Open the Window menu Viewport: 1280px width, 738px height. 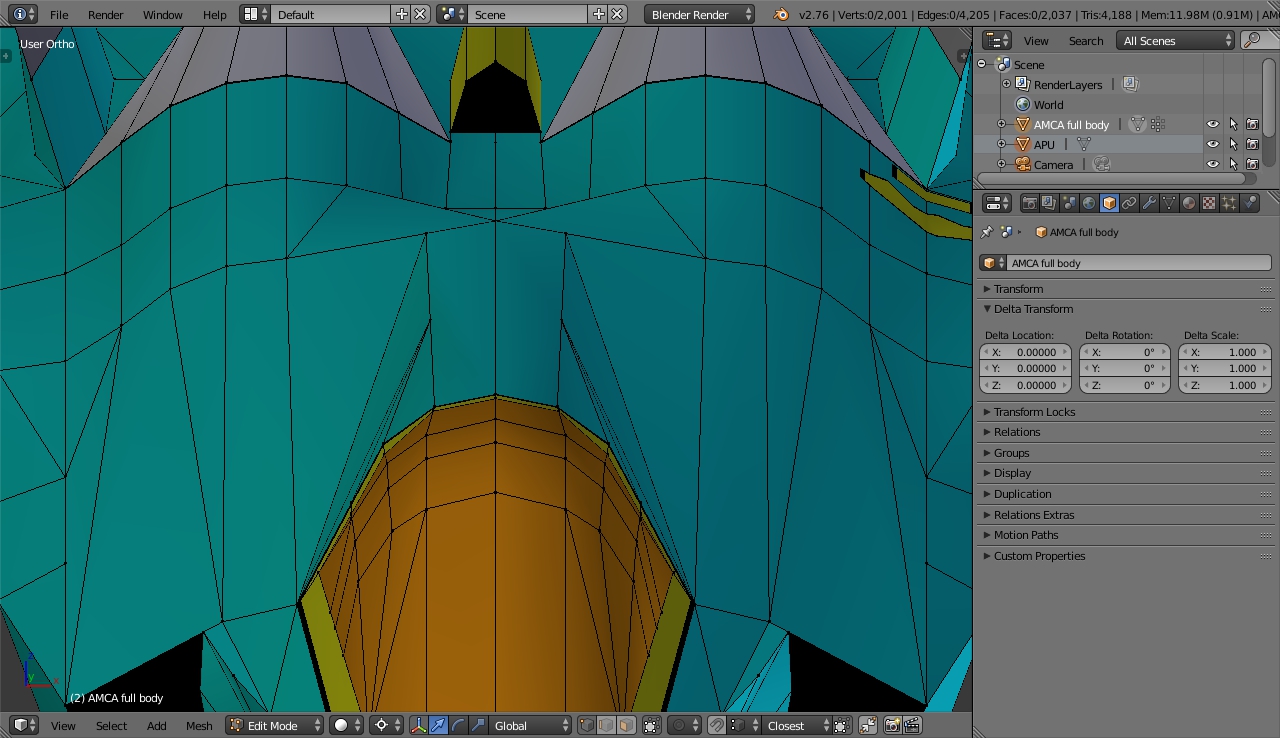click(x=162, y=14)
